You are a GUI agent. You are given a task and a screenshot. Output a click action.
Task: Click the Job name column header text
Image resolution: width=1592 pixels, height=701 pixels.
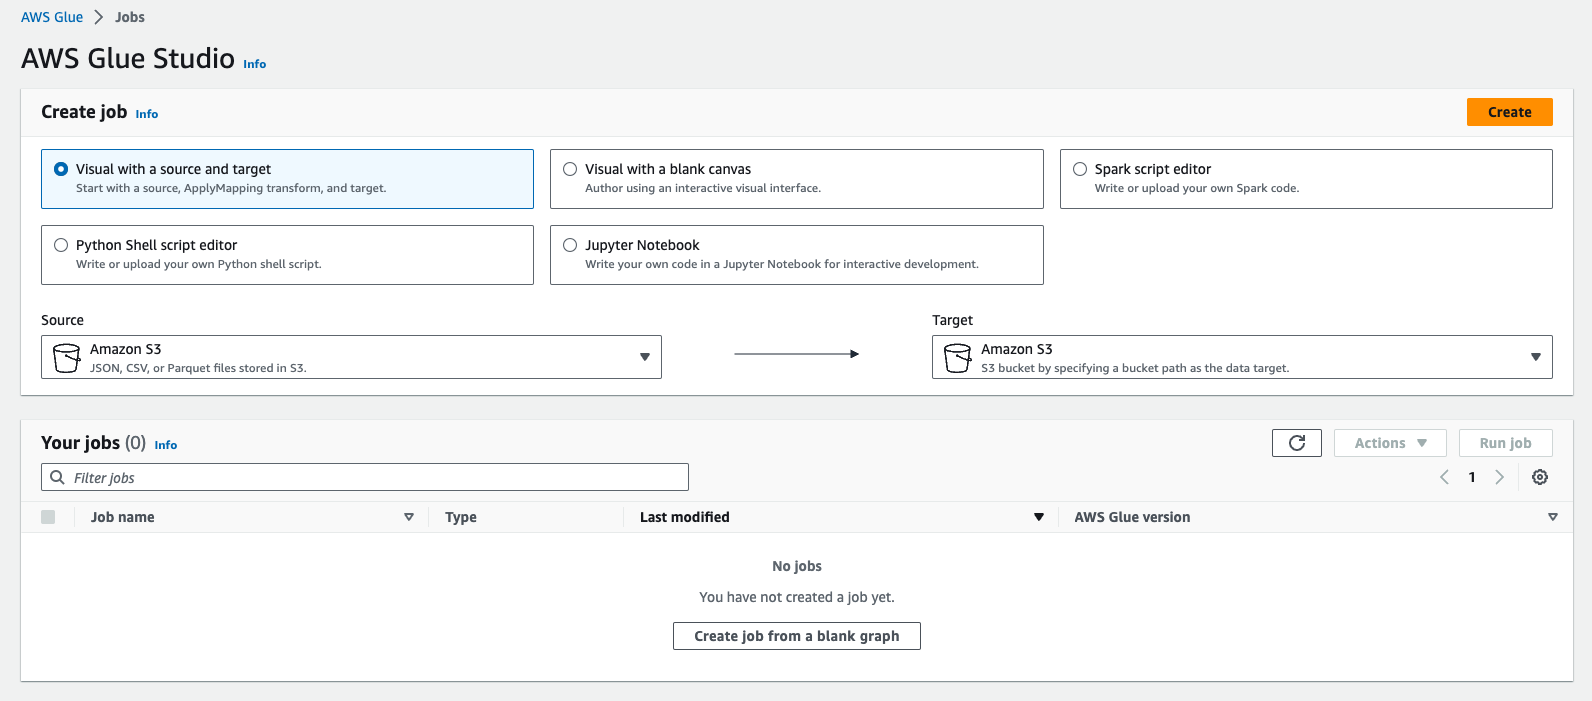[122, 517]
